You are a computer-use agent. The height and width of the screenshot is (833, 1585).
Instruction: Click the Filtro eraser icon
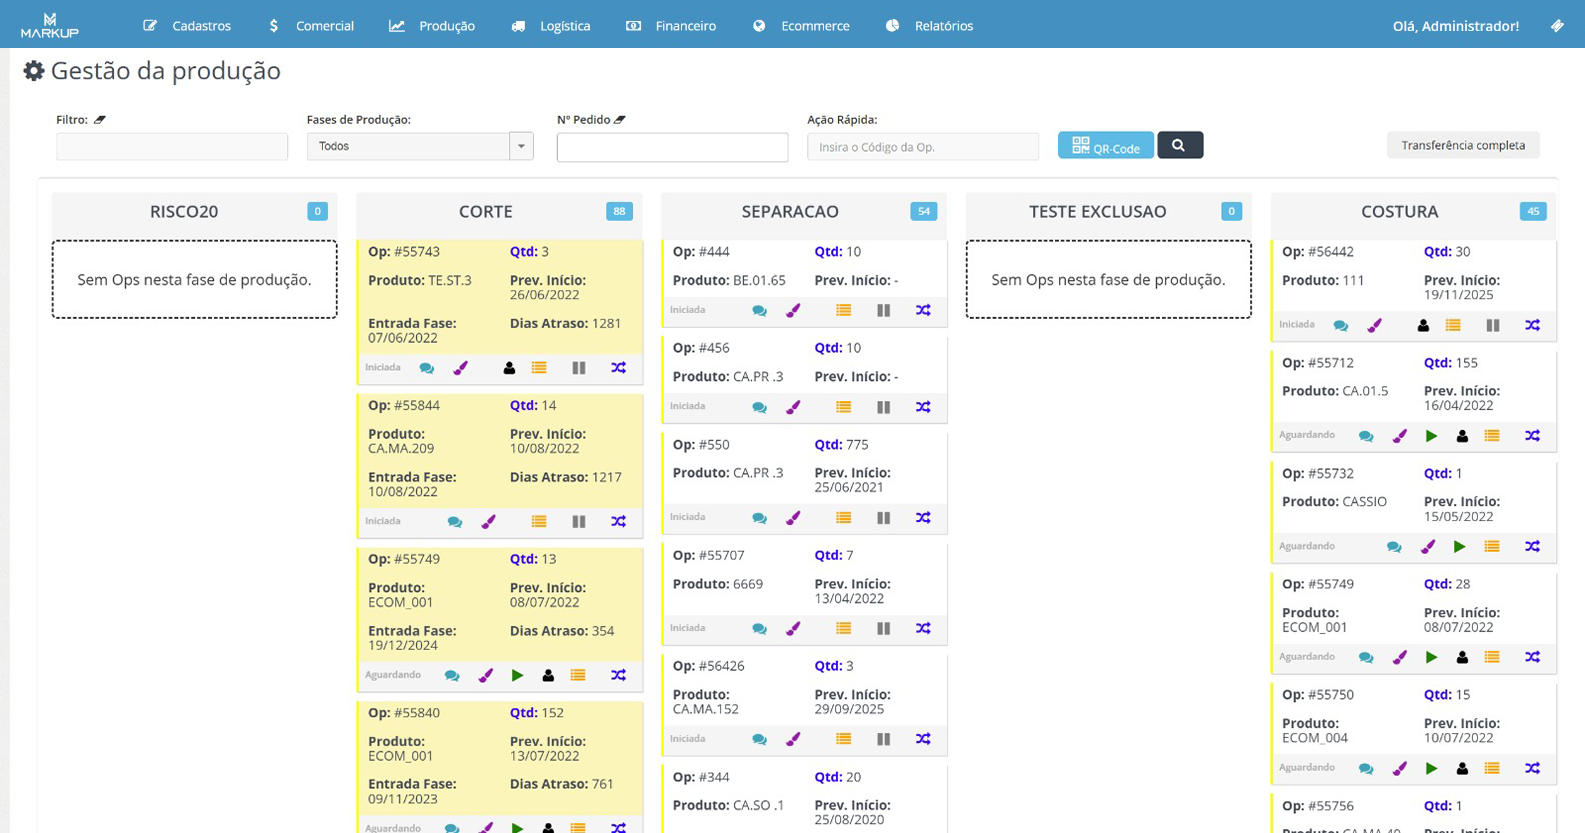pos(100,119)
